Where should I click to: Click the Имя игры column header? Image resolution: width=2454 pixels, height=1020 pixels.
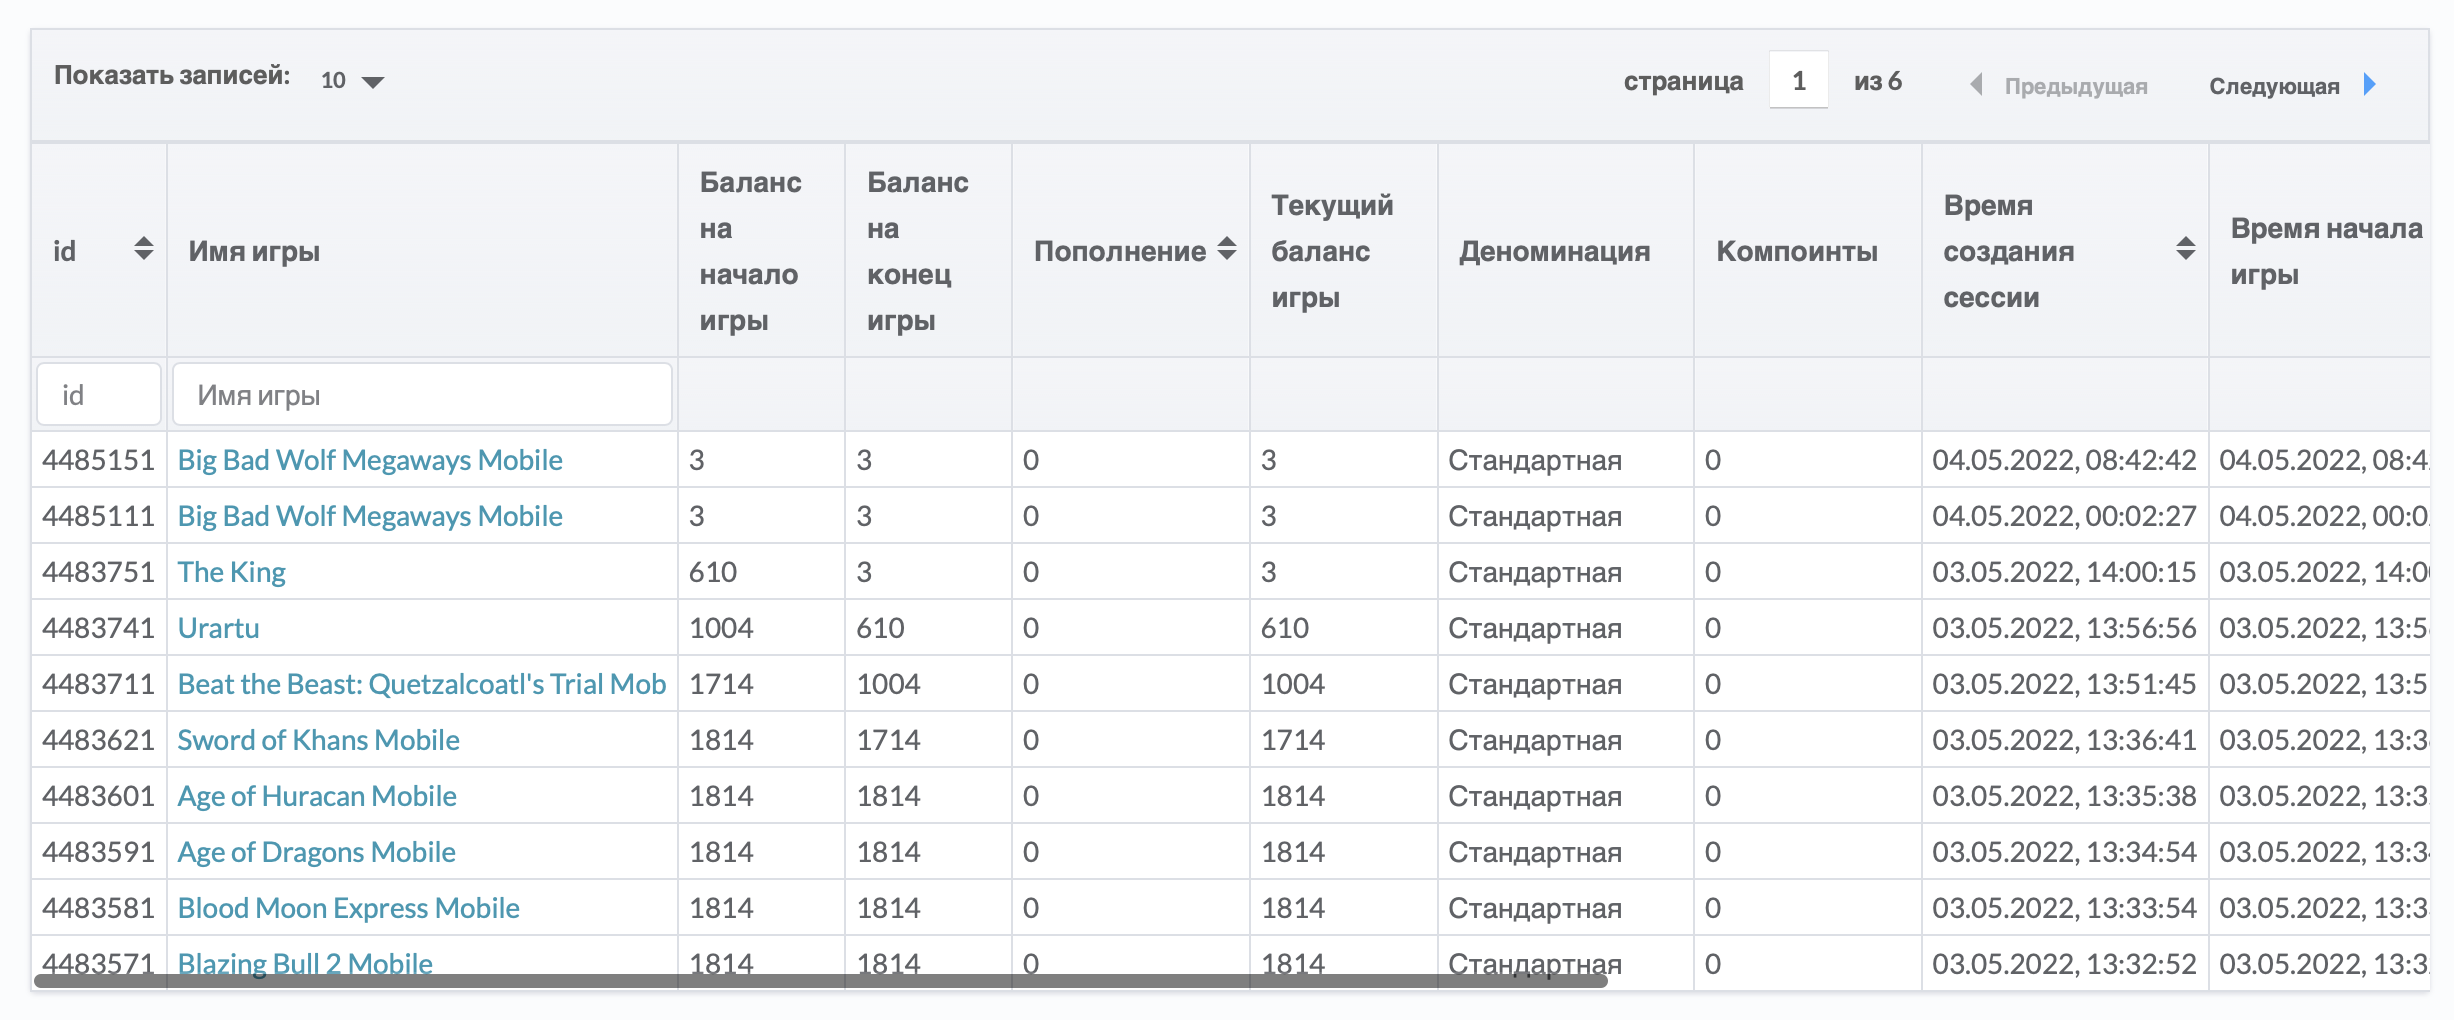[254, 251]
